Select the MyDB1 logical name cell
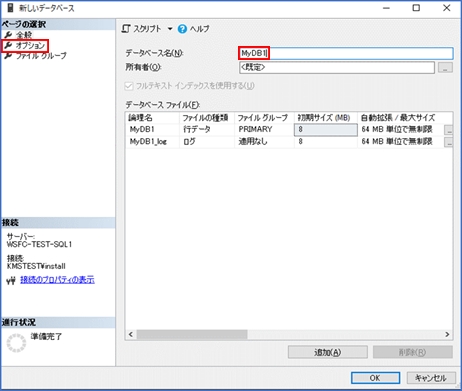The image size is (462, 391). 153,129
